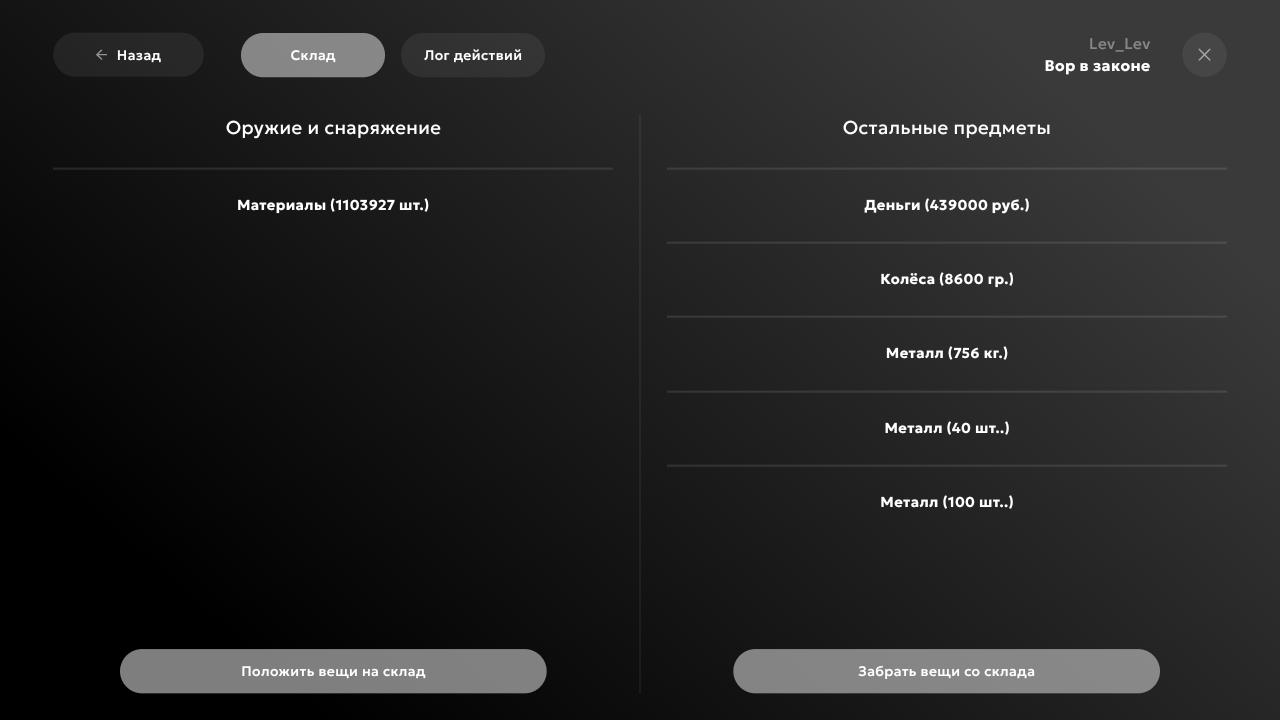The height and width of the screenshot is (720, 1280).
Task: Go back using the Назад button
Action: coord(128,55)
